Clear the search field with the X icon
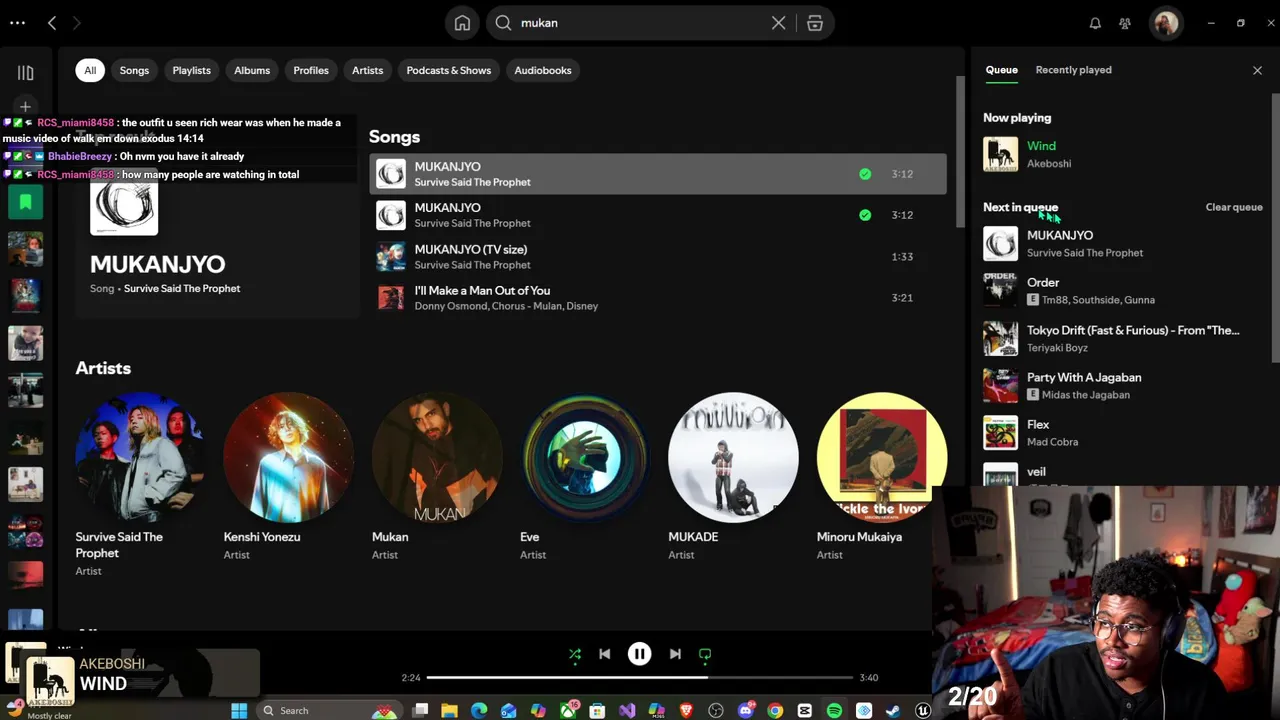The image size is (1280, 720). (x=778, y=23)
